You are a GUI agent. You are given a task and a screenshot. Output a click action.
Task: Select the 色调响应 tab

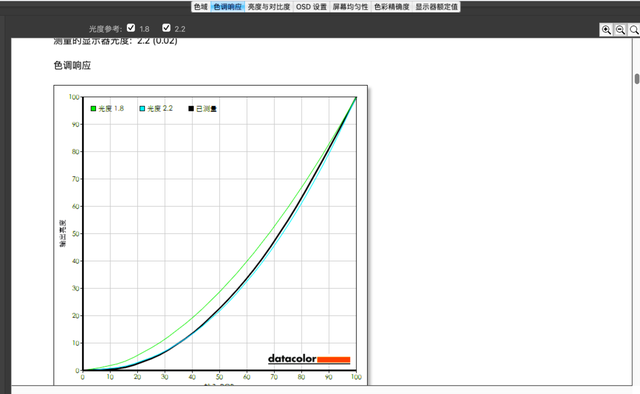(227, 7)
